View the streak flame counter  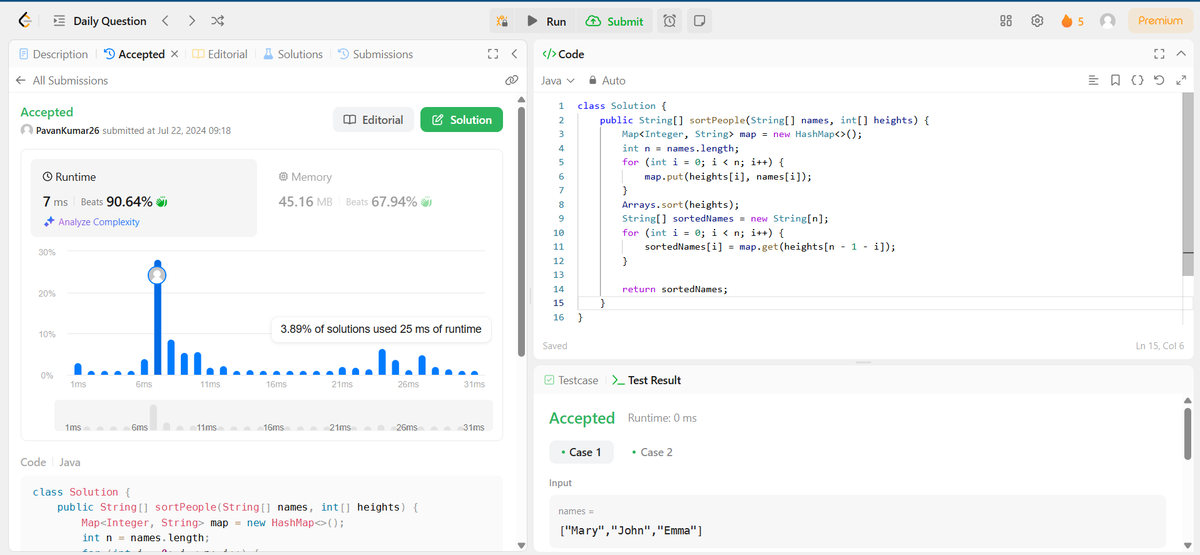pos(1073,21)
